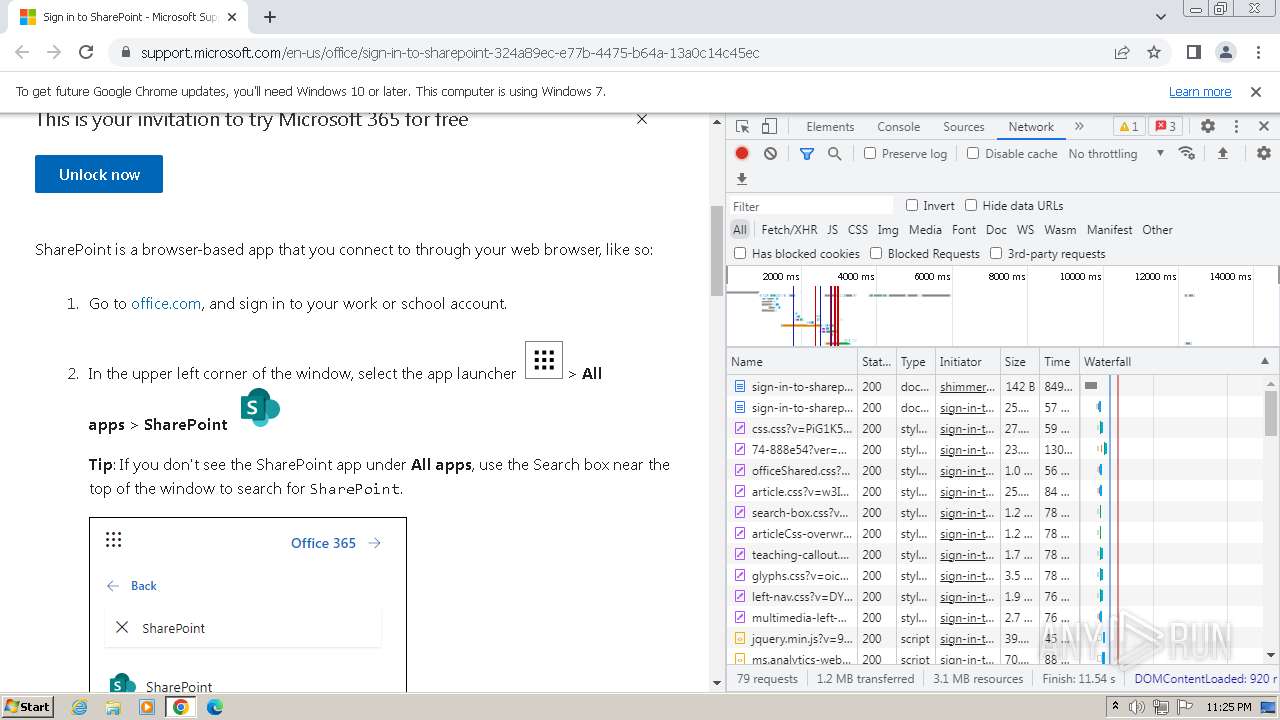Screen dimensions: 1280x720
Task: Check 3rd-party requests option
Action: click(996, 253)
